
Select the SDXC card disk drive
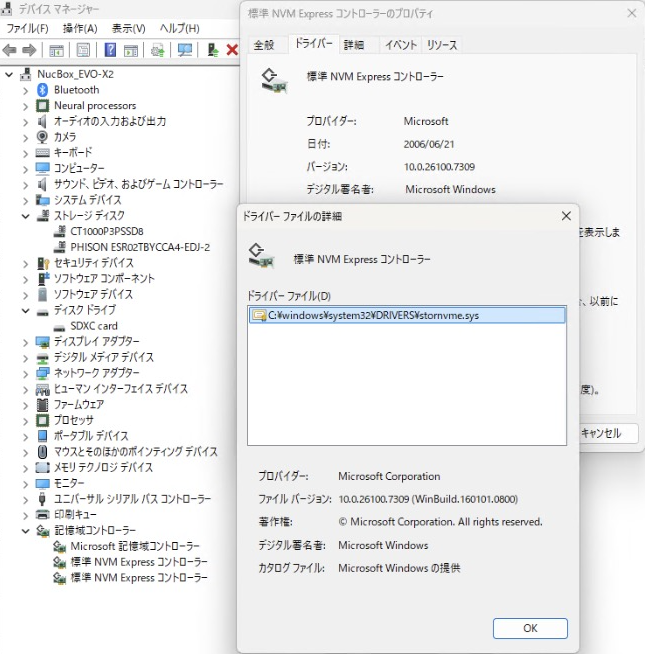click(x=93, y=326)
